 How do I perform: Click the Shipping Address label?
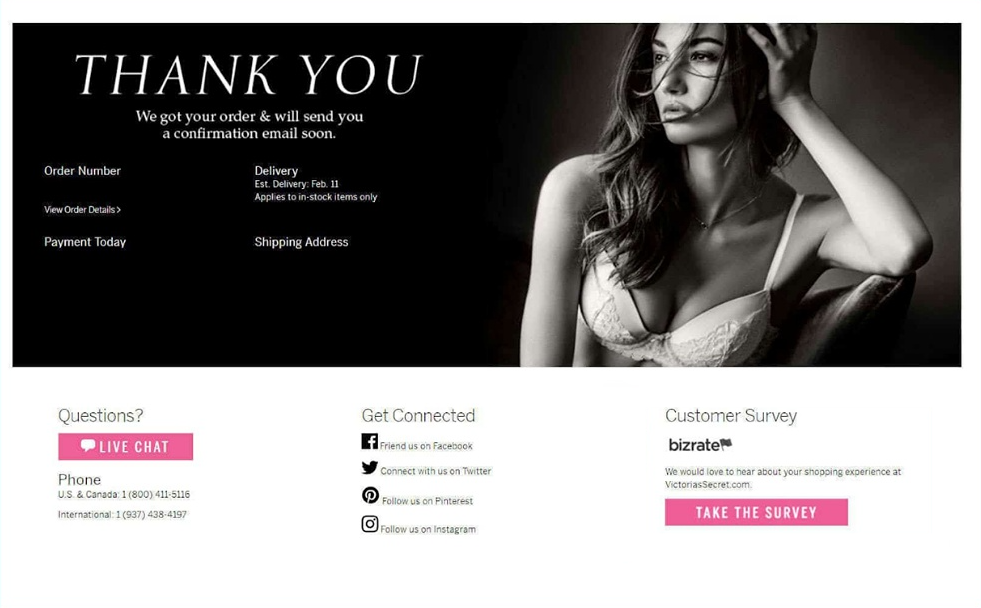(301, 242)
